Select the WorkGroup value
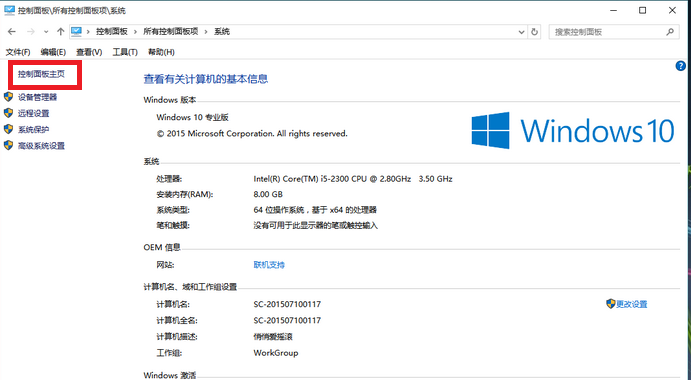Image resolution: width=691 pixels, height=380 pixels. 276,353
